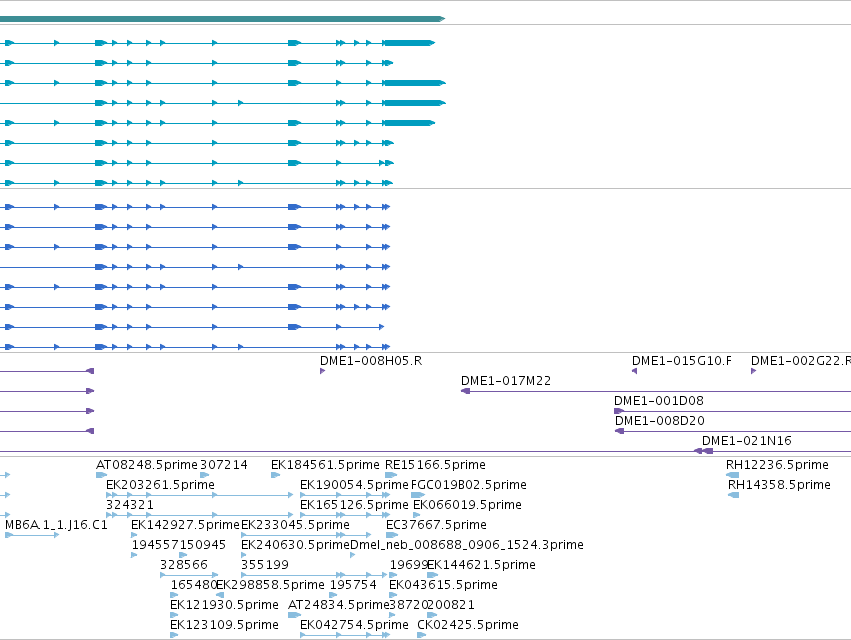
Task: Select the DME1-015G10.F feature label
Action: tap(682, 361)
